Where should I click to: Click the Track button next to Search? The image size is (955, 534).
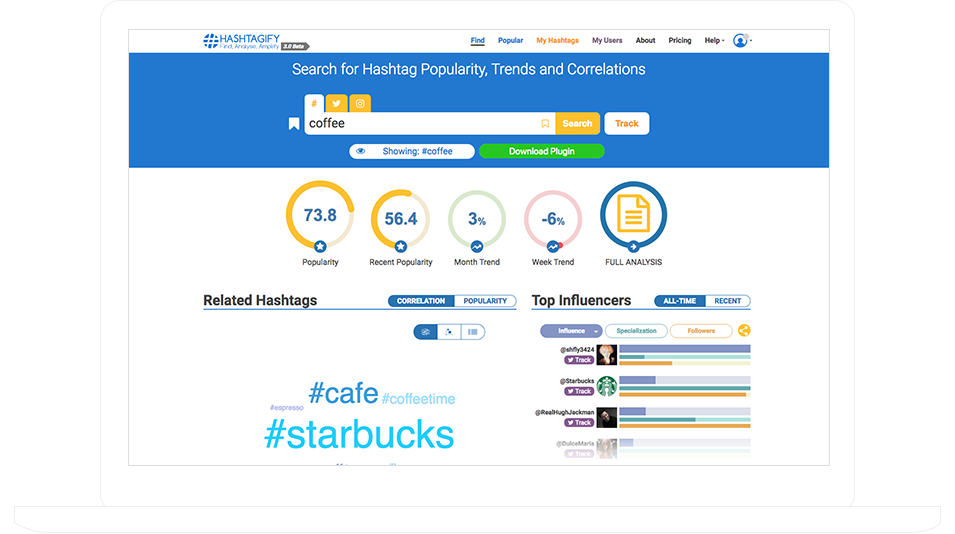tap(627, 124)
